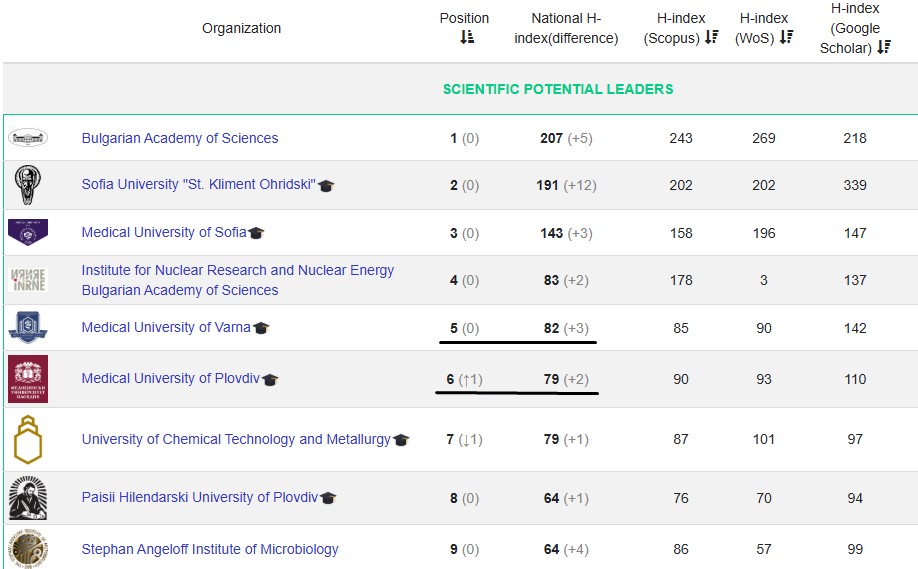The image size is (918, 569).
Task: Select National H-index value 64 (+4)
Action: pos(566,549)
